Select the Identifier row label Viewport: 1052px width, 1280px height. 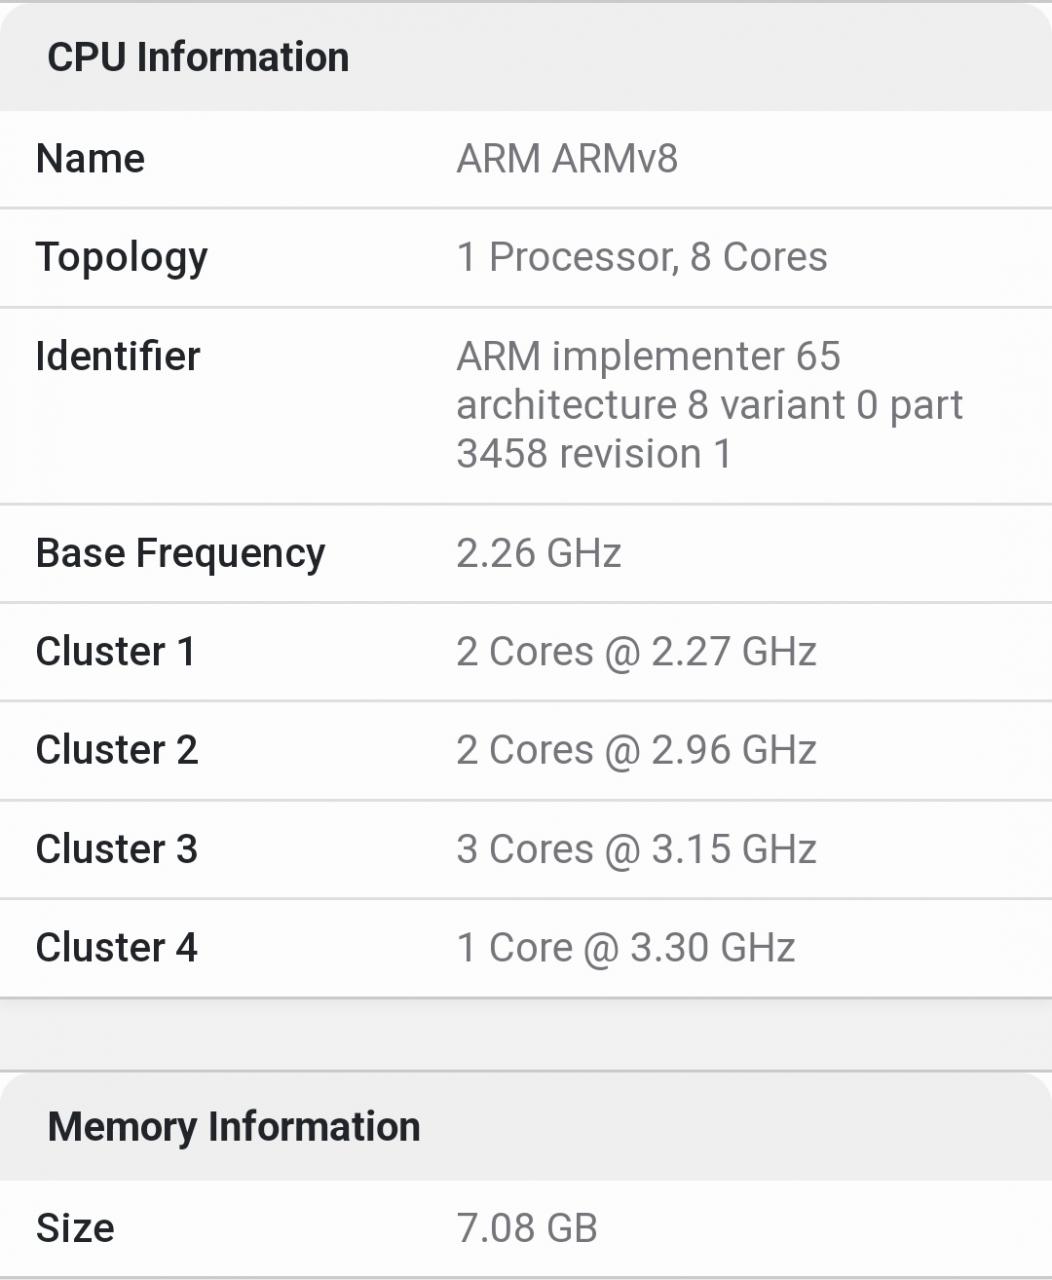(117, 355)
